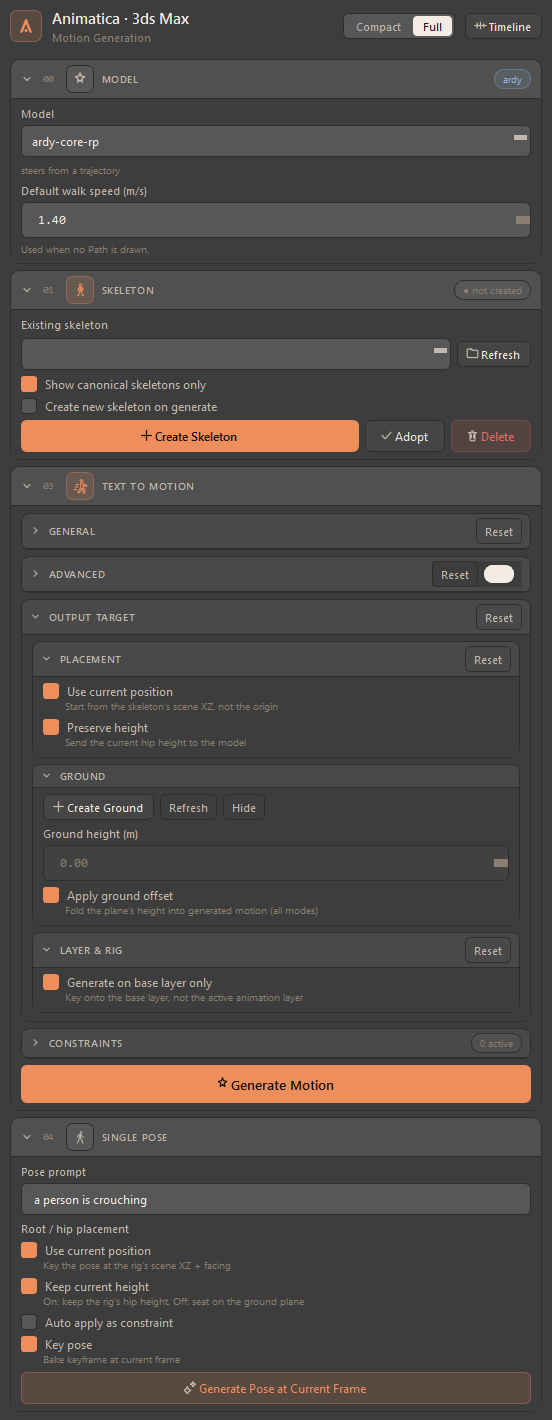This screenshot has width=552, height=1420.
Task: Collapse the Text to Motion section
Action: [27, 486]
